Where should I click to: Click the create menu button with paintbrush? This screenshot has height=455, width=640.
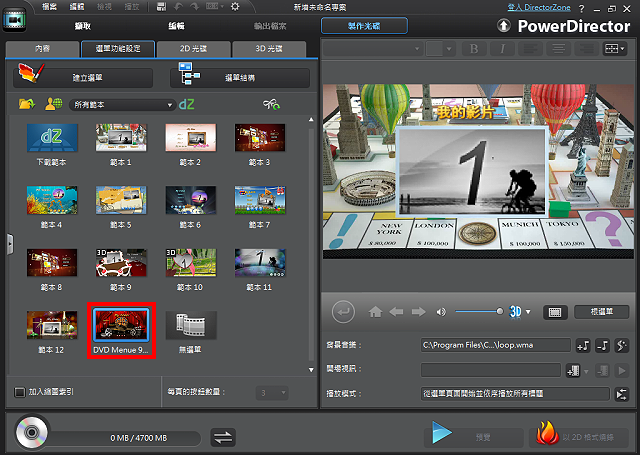[x=83, y=77]
